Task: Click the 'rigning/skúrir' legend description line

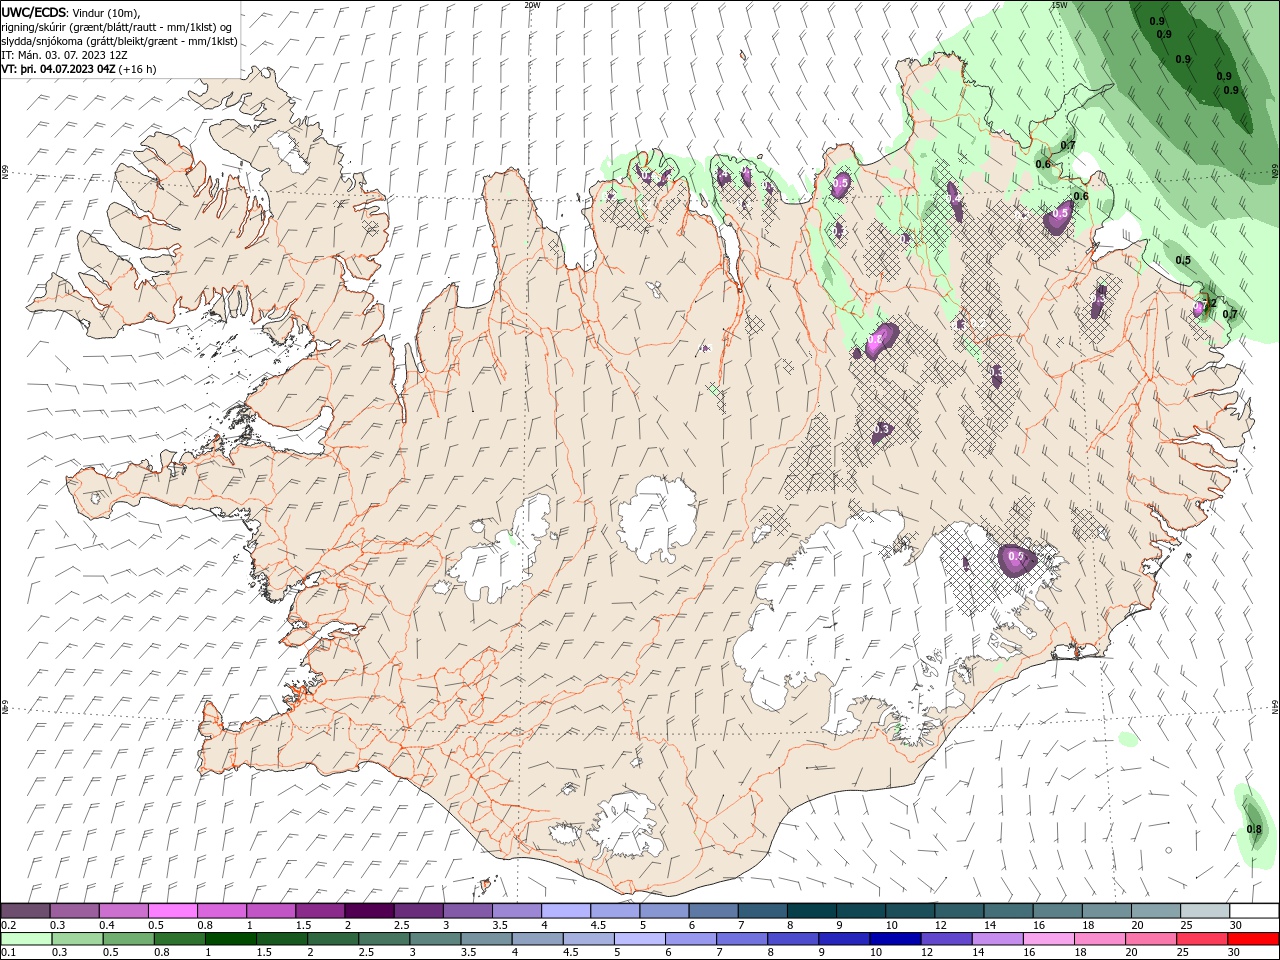Action: pos(117,27)
